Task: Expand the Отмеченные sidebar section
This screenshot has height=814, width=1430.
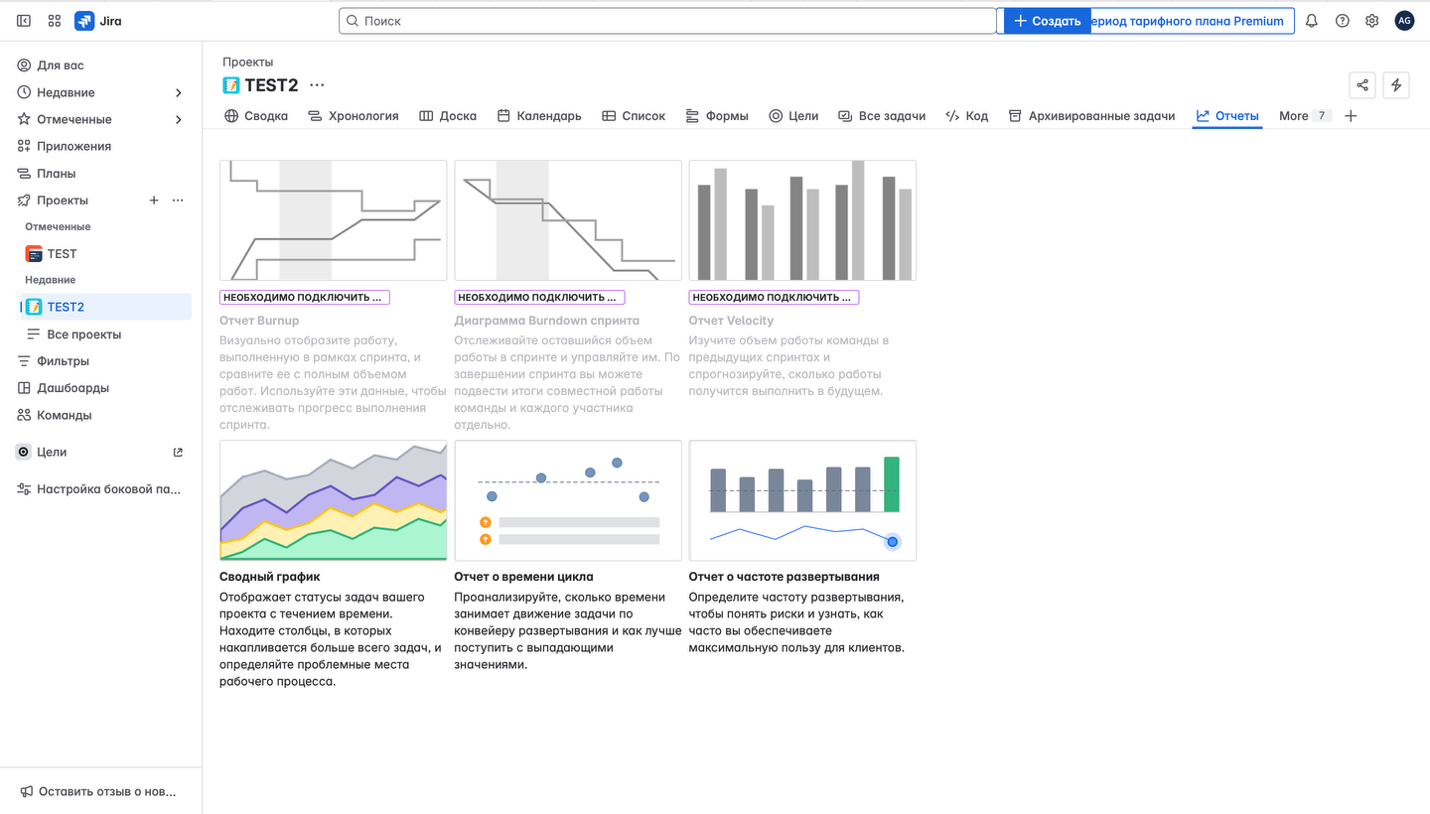Action: pos(178,120)
